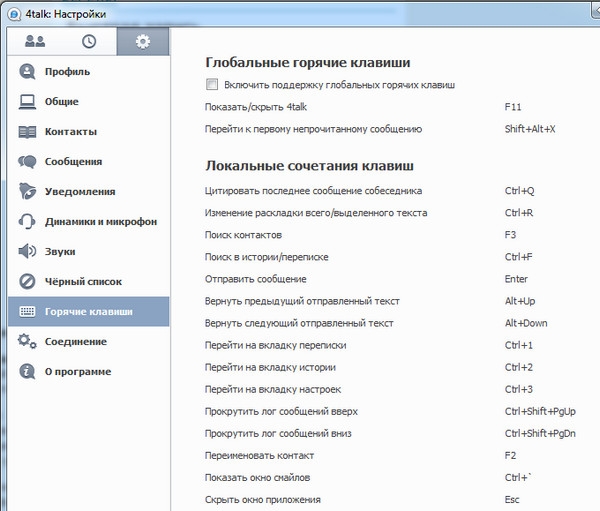
Task: Click the Динамики и микрофон headset icon
Action: 28,222
